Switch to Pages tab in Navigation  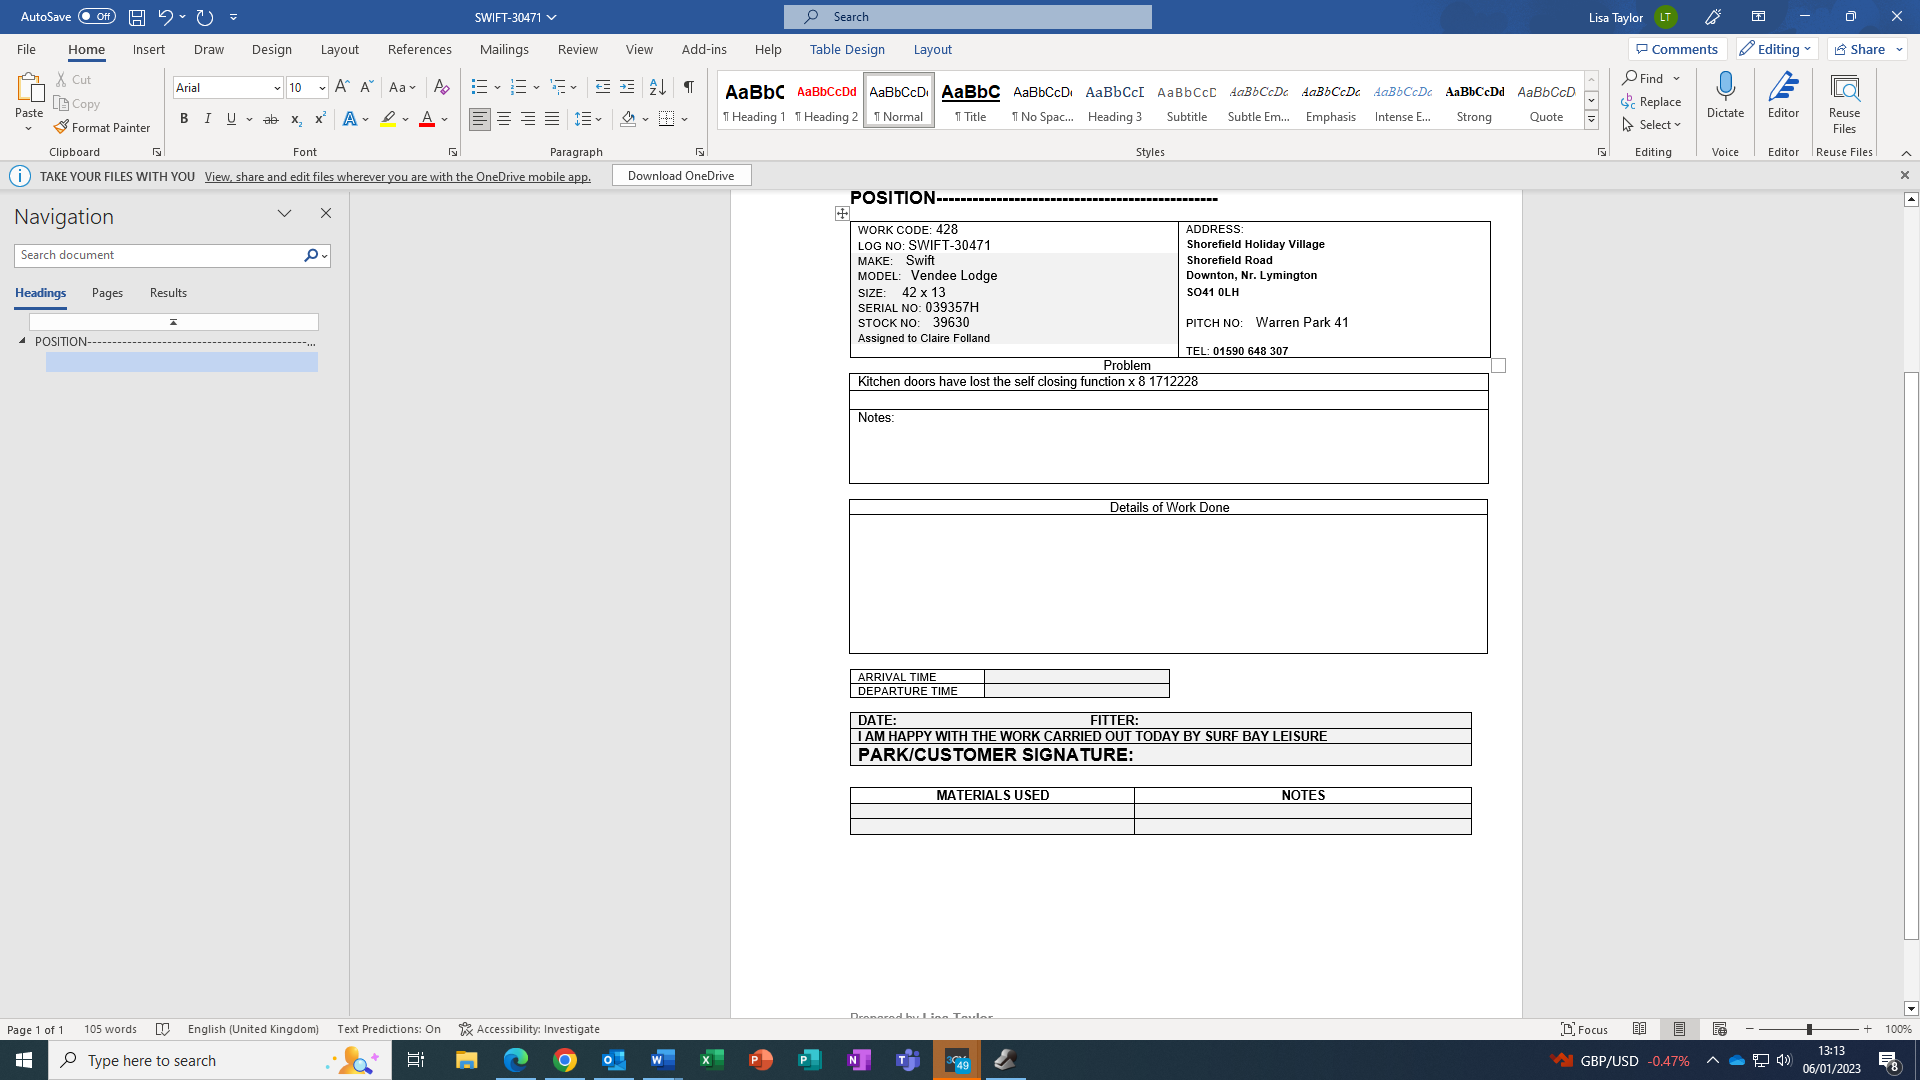[x=107, y=293]
